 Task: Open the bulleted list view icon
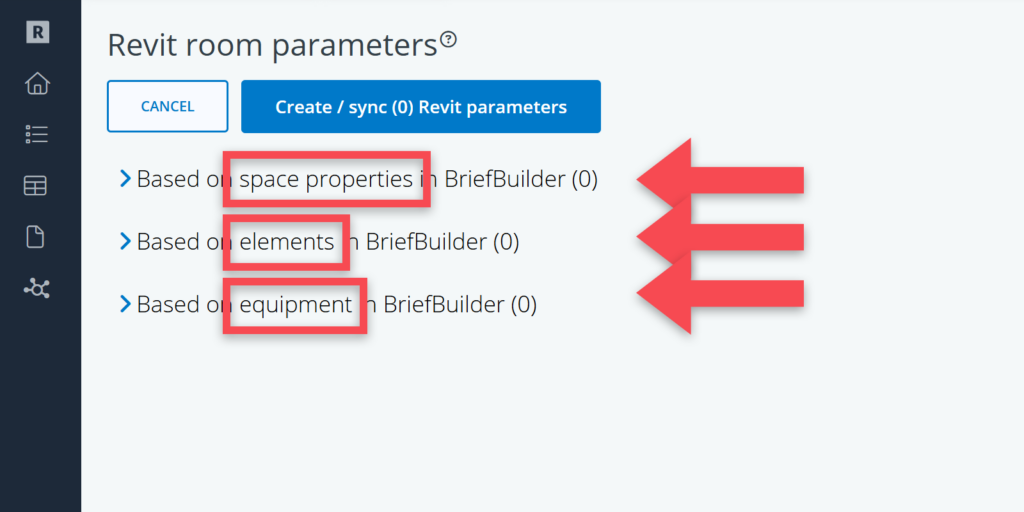[x=37, y=134]
